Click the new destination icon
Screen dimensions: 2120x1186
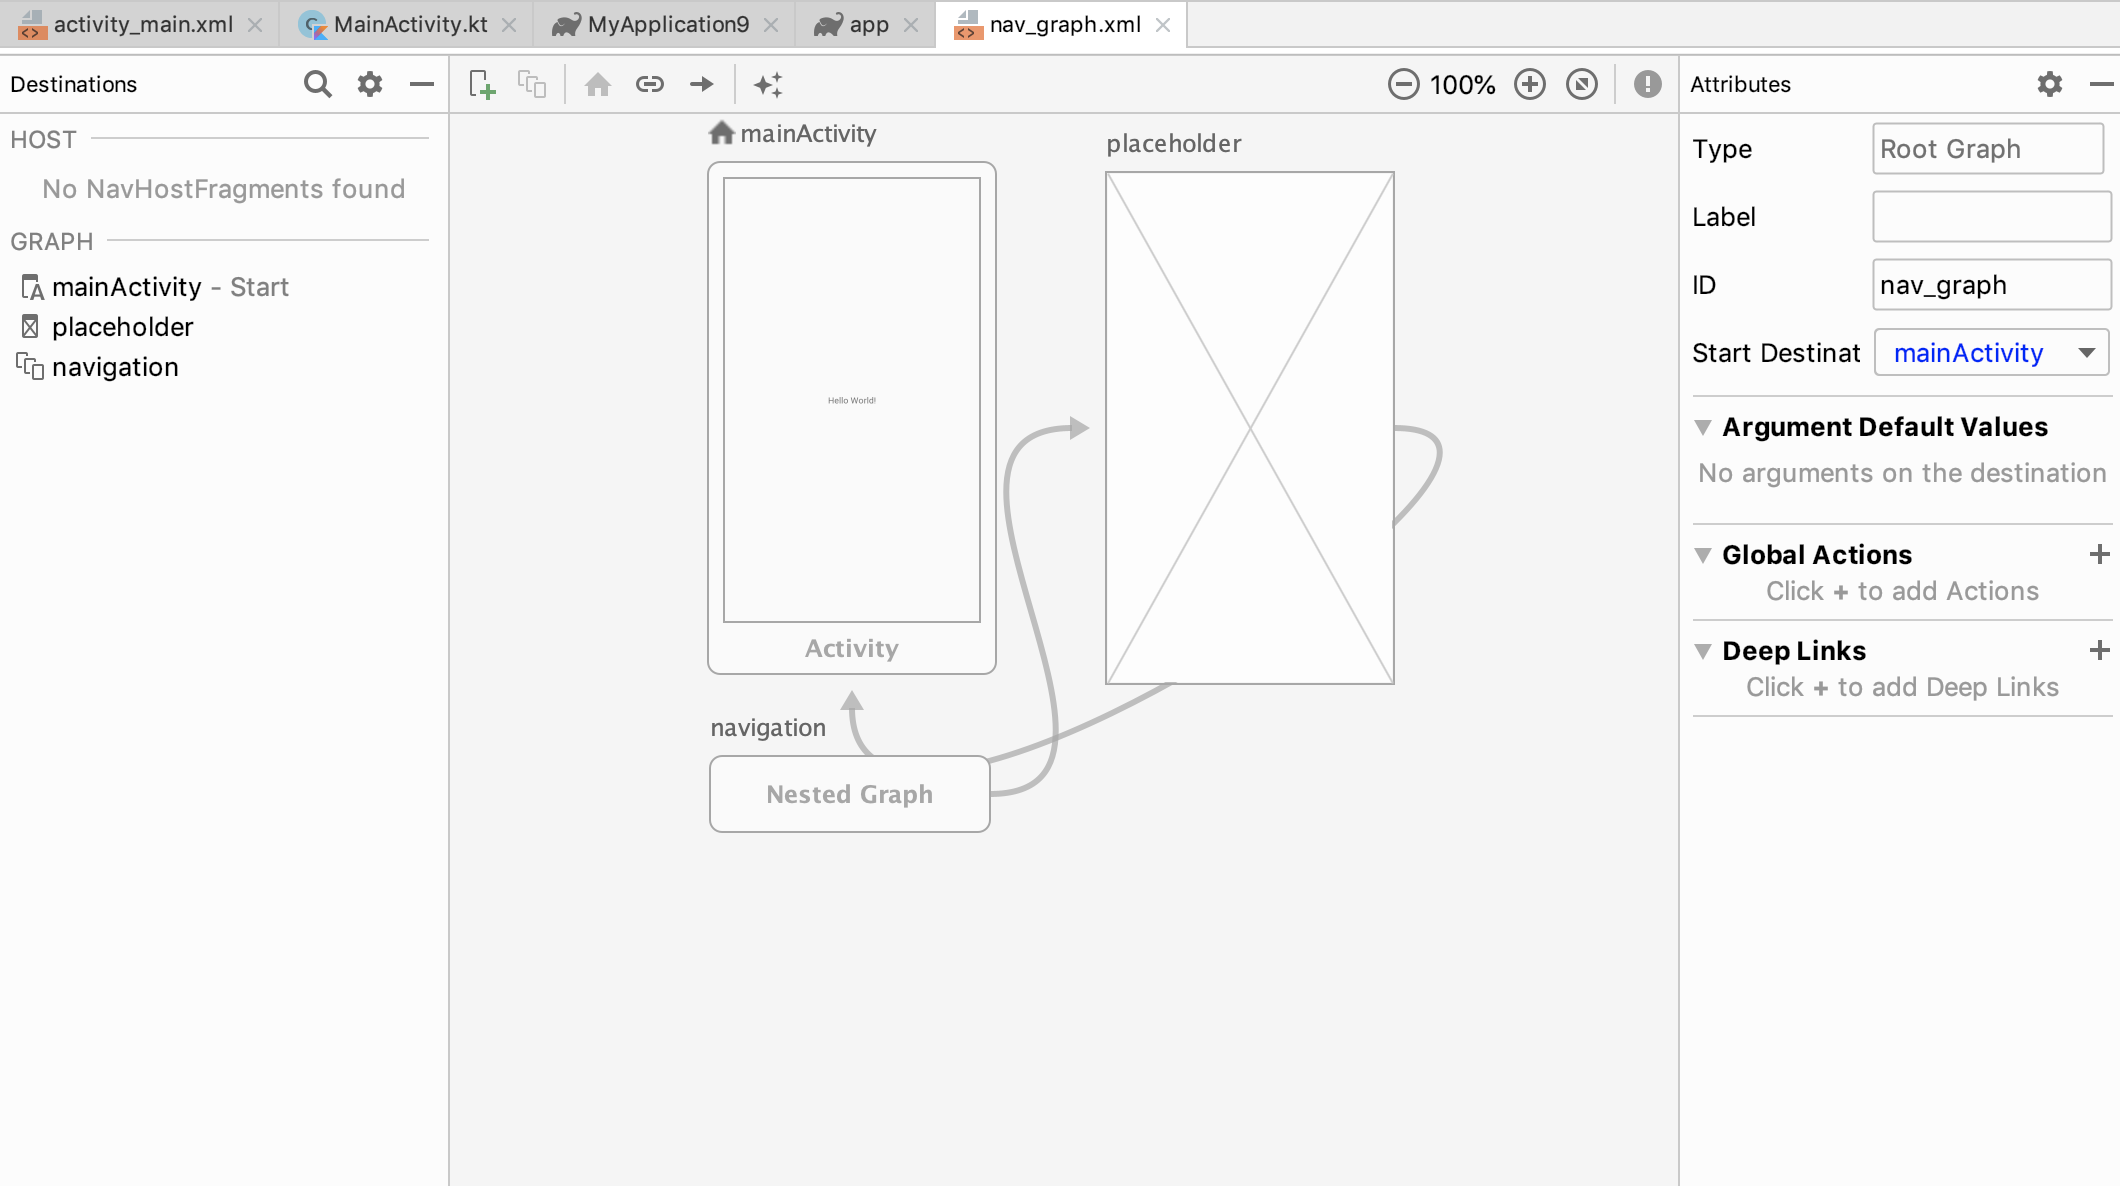(x=480, y=83)
